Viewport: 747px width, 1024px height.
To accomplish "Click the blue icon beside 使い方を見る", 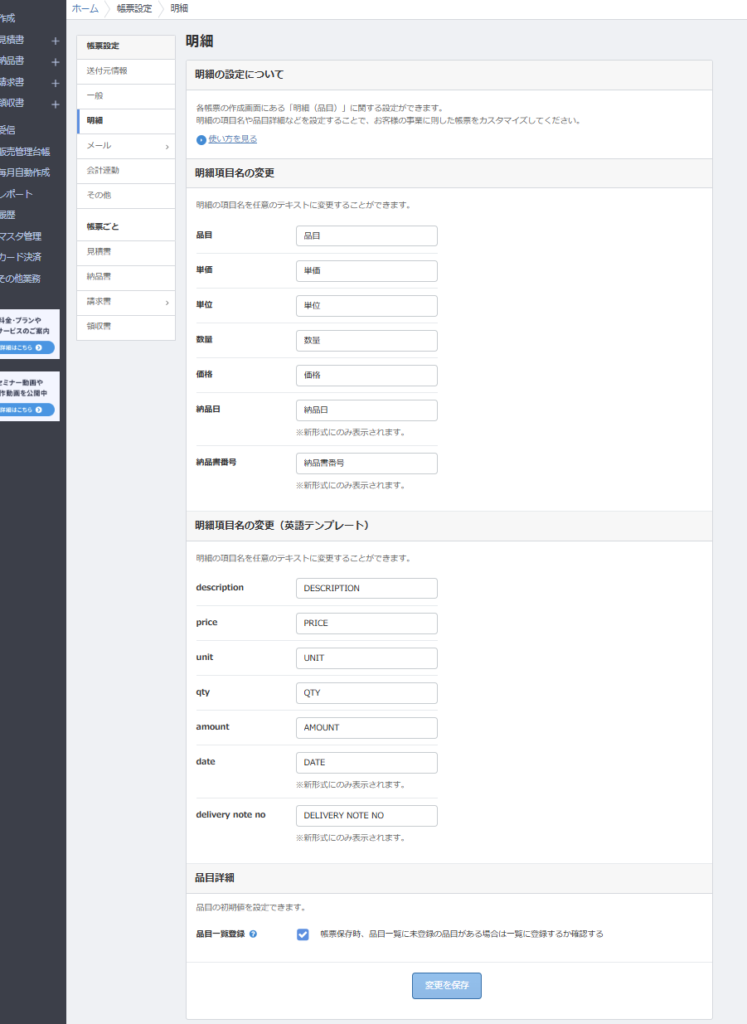I will tap(201, 140).
